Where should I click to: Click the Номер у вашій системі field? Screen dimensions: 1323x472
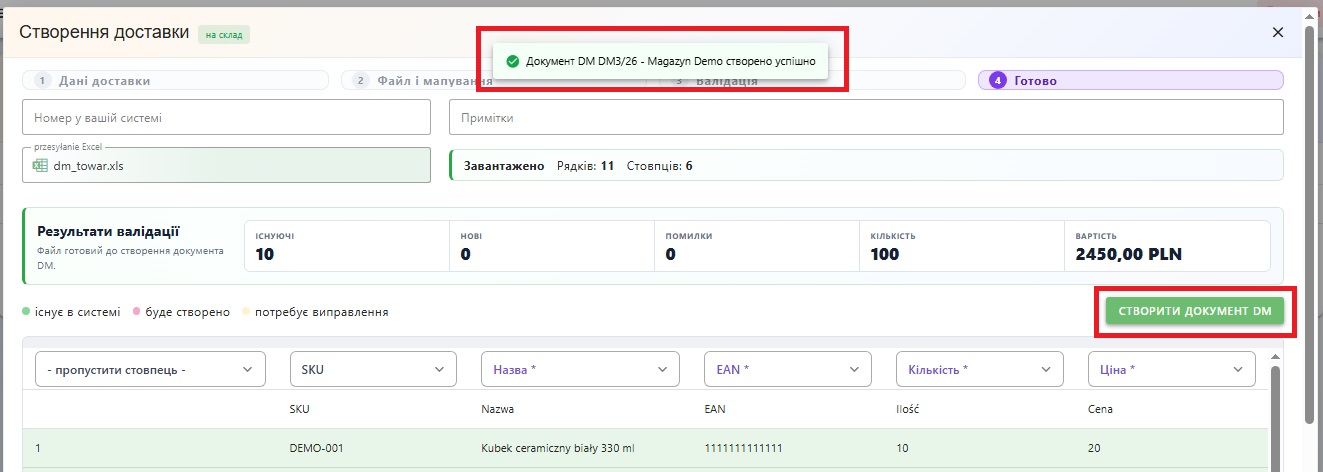(226, 117)
